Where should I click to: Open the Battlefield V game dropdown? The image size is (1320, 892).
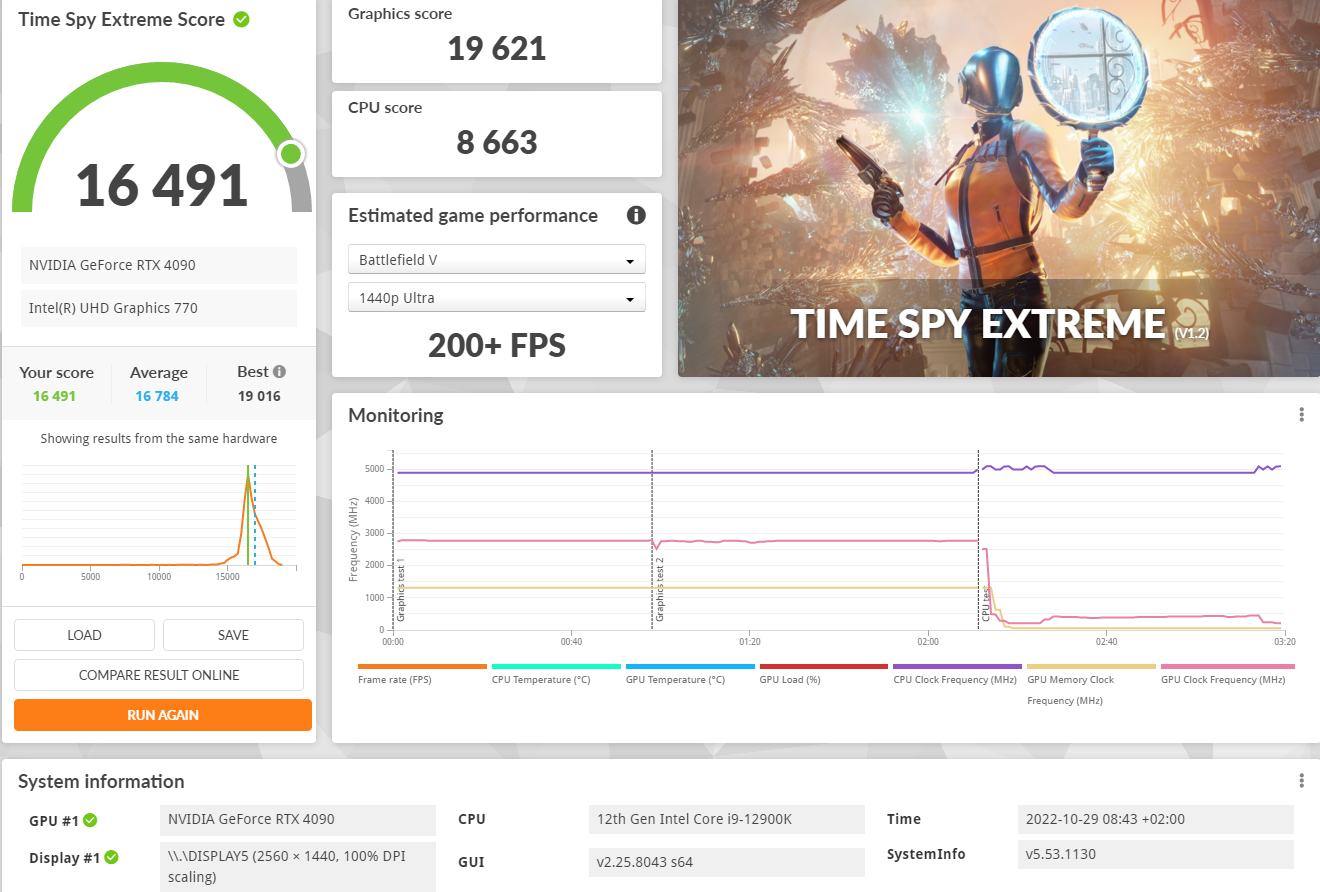pos(497,259)
